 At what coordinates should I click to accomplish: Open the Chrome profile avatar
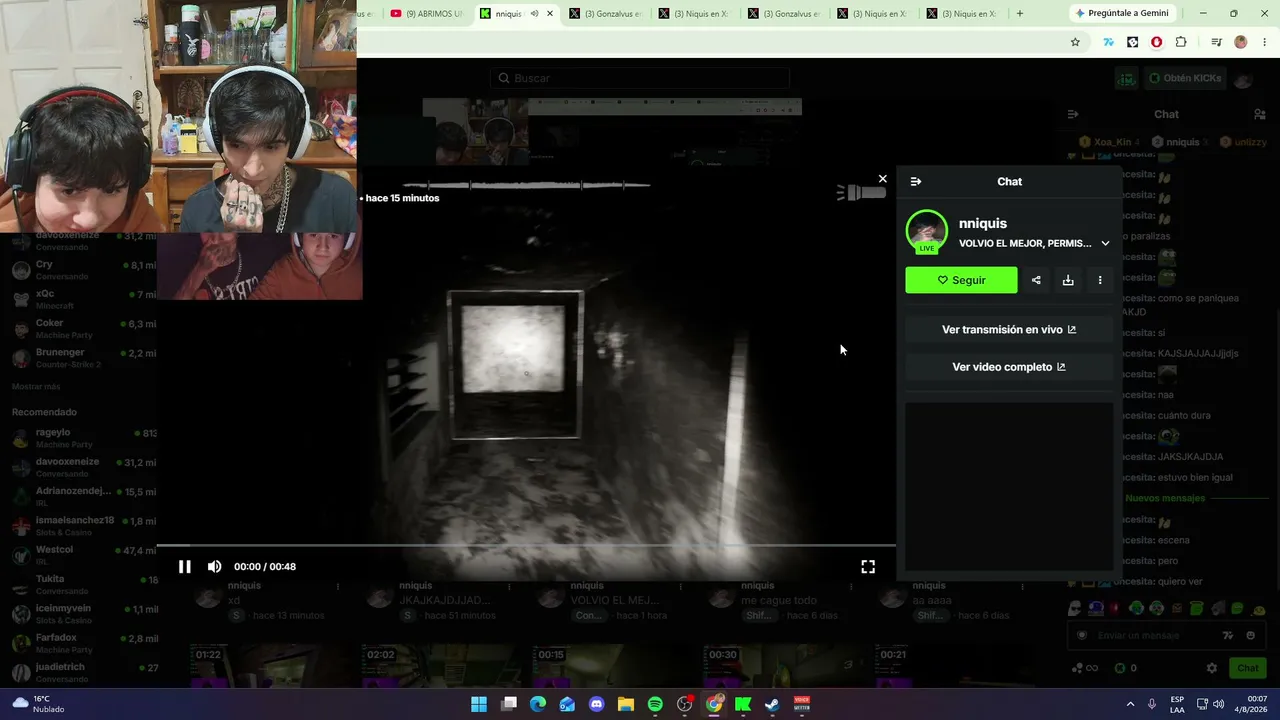tap(1241, 42)
